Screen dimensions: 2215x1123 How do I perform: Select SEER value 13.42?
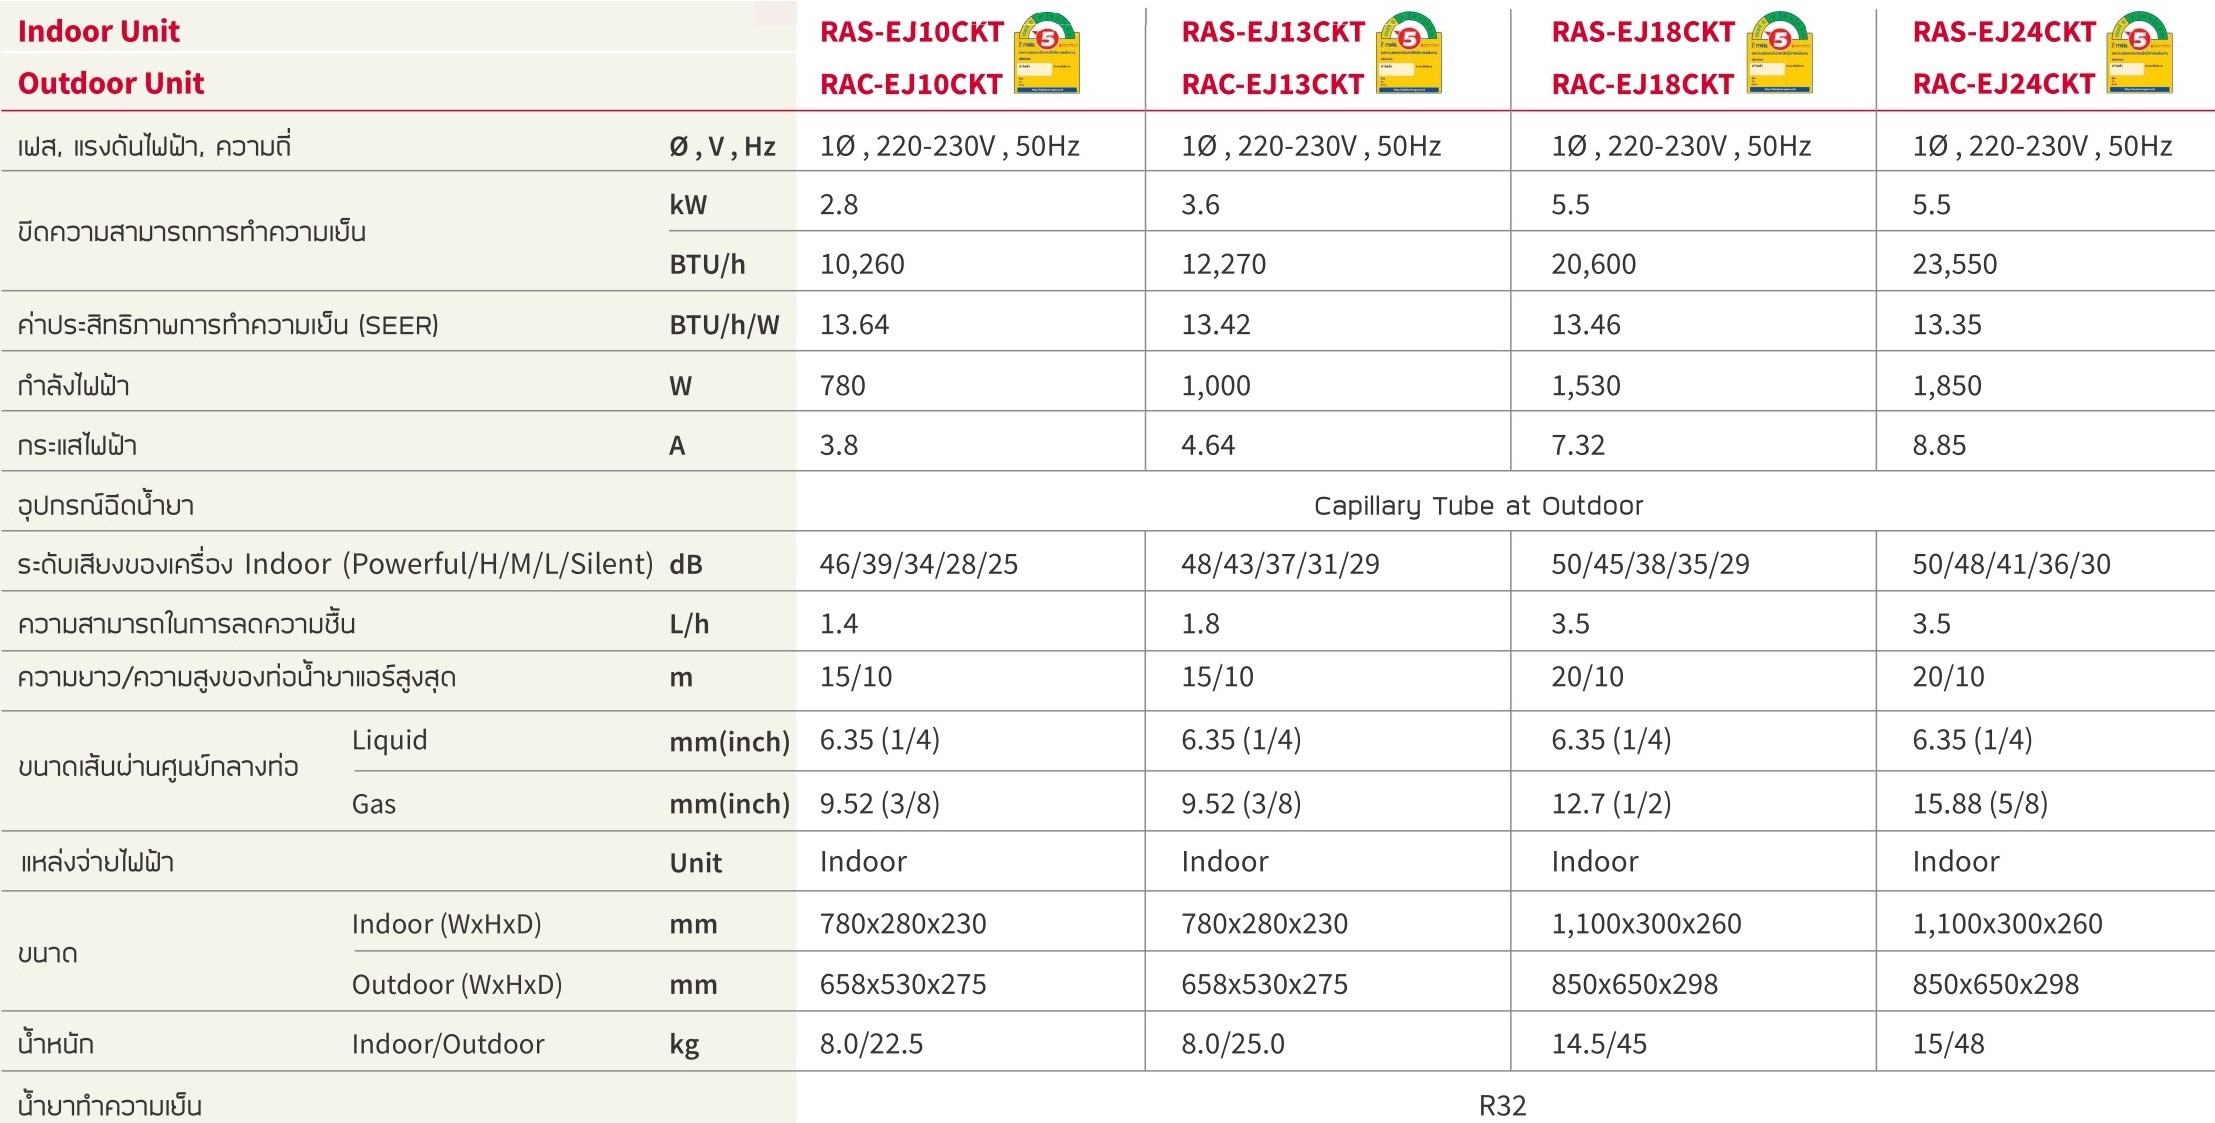pyautogui.click(x=1216, y=325)
